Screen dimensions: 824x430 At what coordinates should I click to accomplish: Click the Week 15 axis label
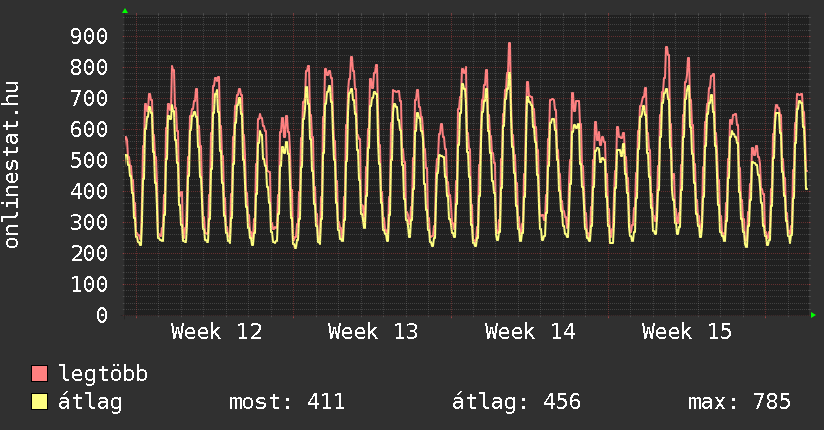tap(687, 331)
